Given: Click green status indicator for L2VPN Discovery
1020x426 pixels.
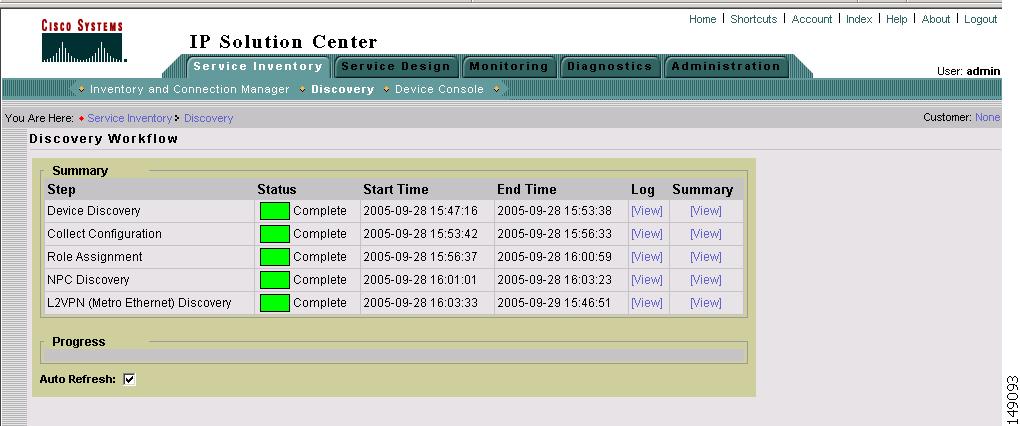Looking at the screenshot, I should 275,303.
